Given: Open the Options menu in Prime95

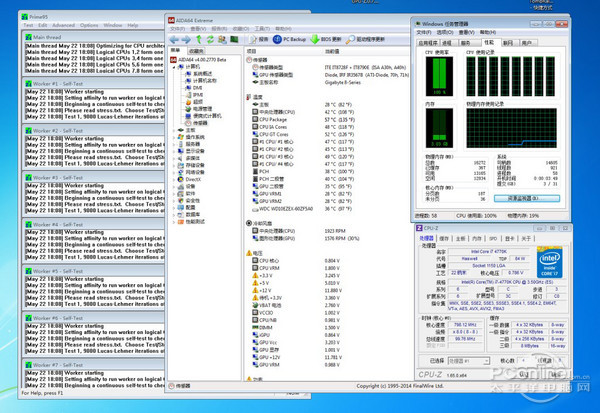Looking at the screenshot, I should (90, 23).
